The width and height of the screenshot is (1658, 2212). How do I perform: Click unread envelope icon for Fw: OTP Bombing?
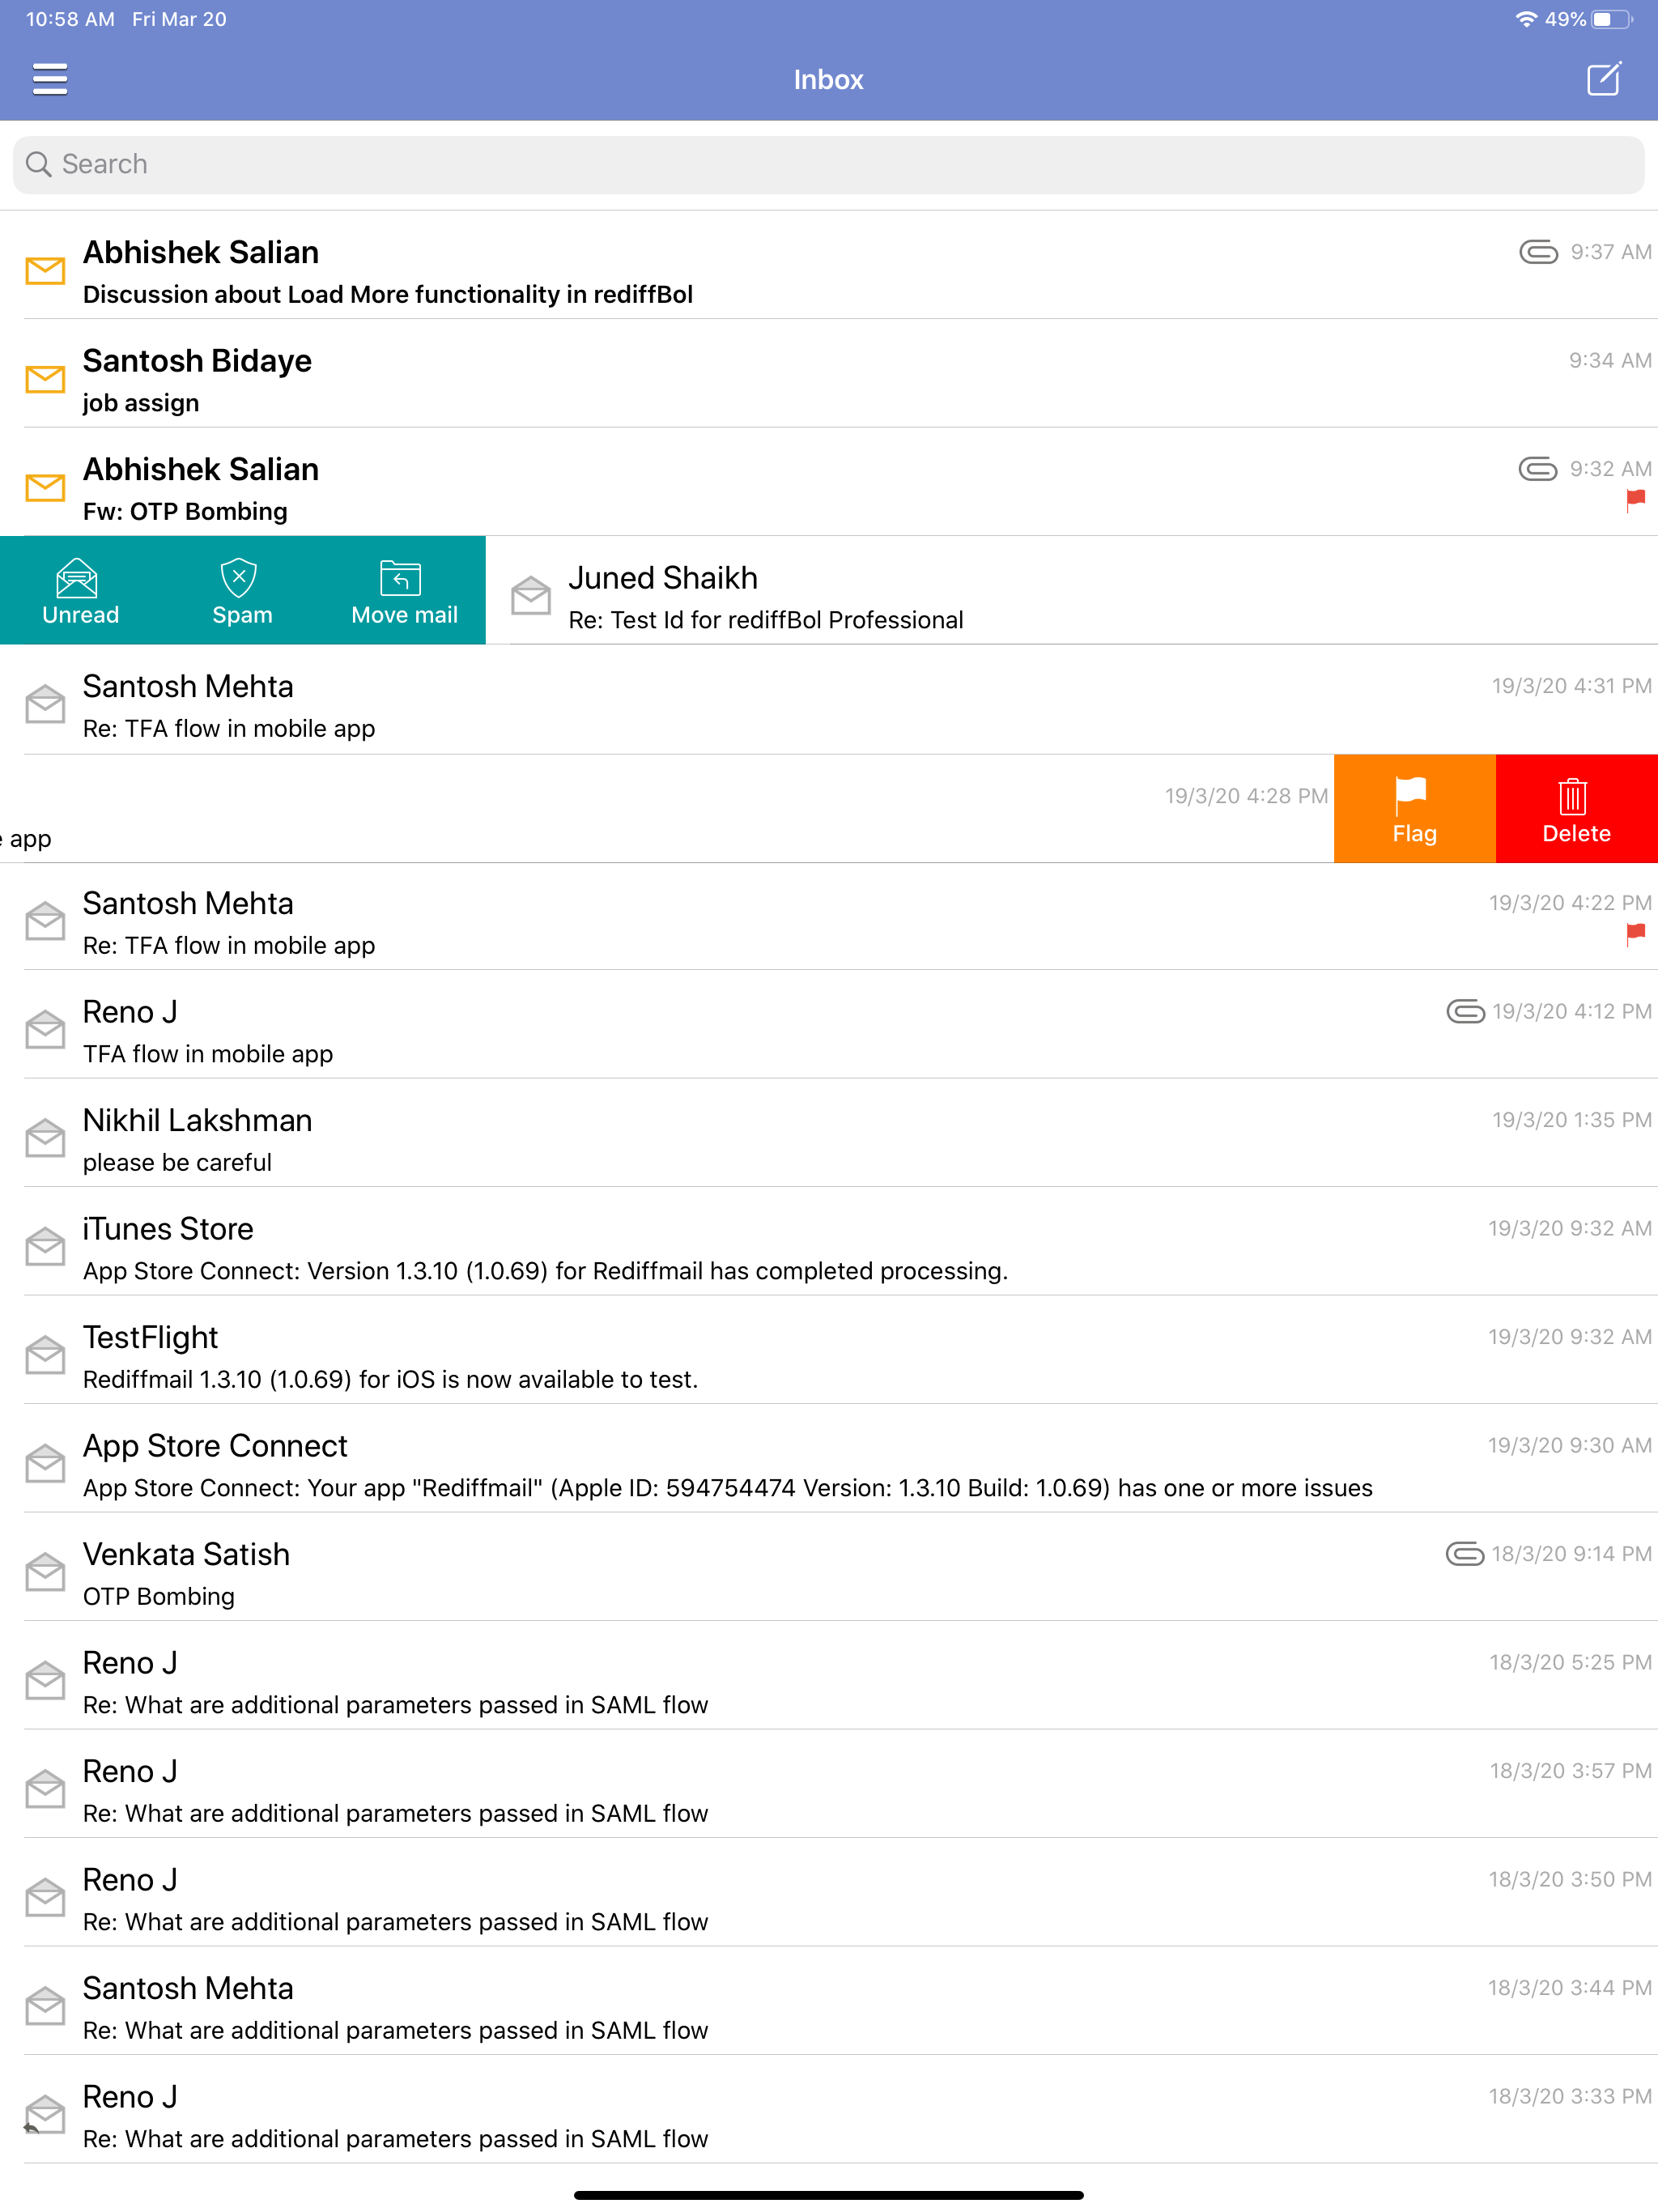click(45, 488)
